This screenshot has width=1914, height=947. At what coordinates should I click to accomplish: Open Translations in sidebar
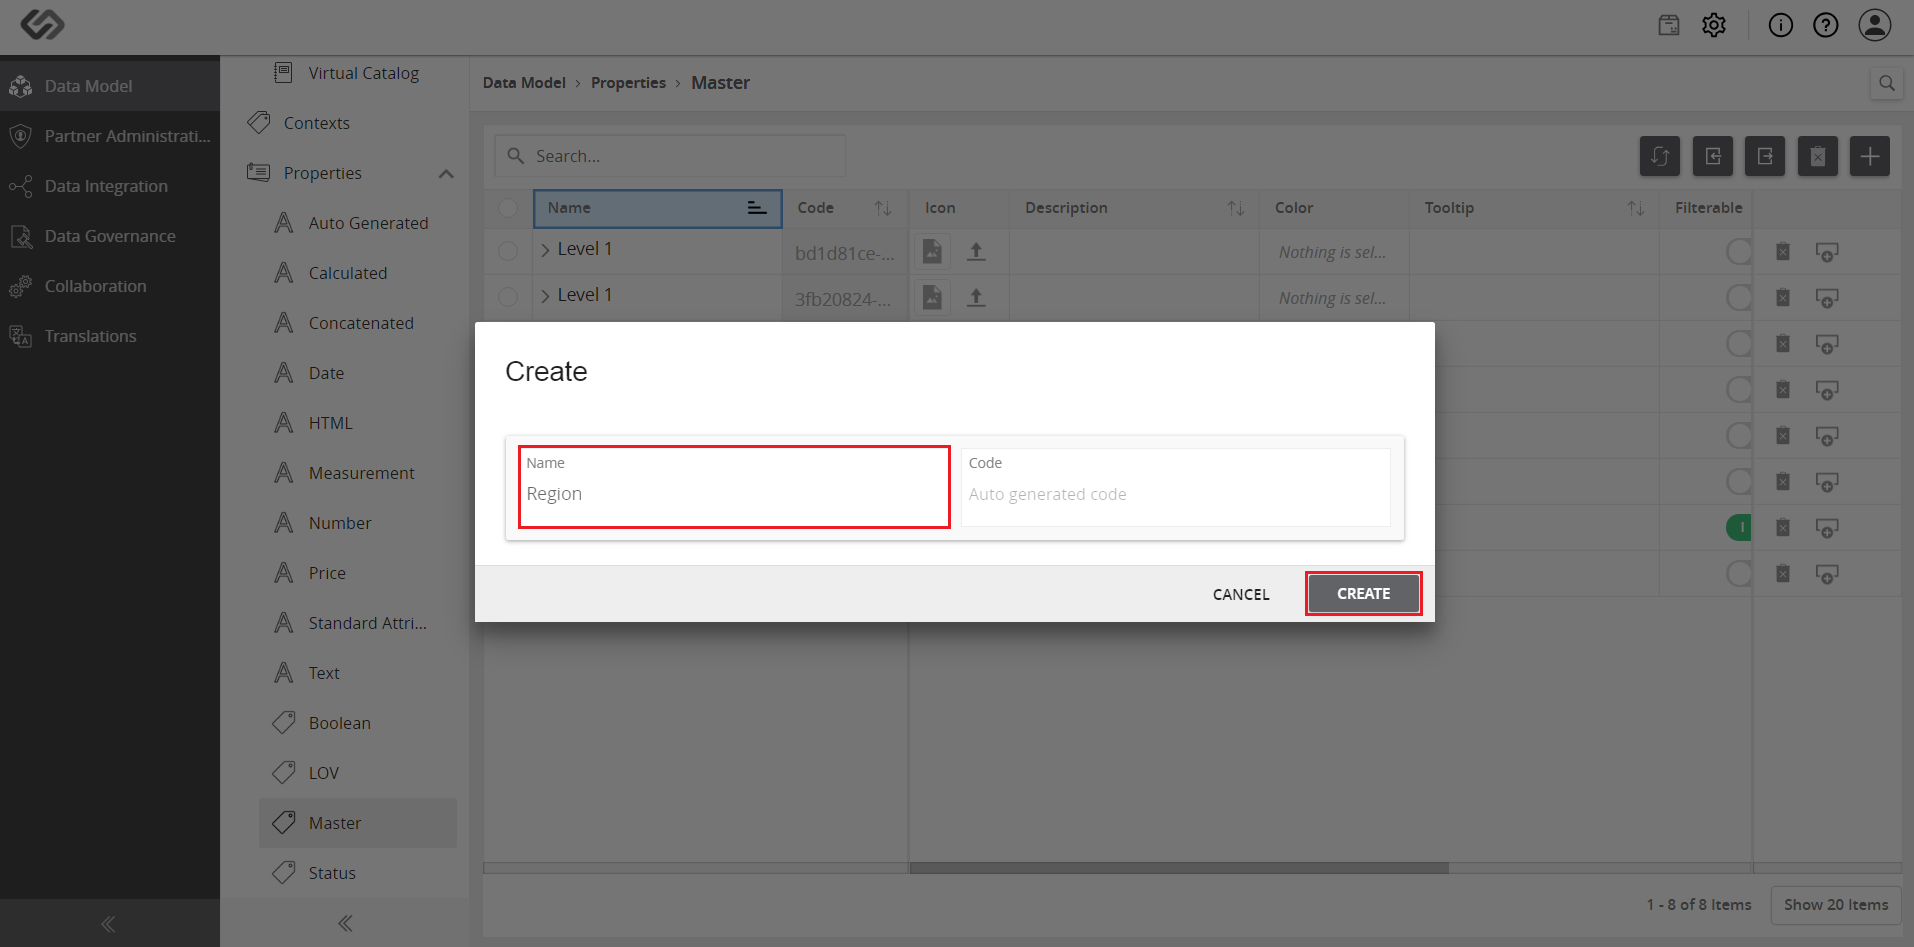point(110,336)
